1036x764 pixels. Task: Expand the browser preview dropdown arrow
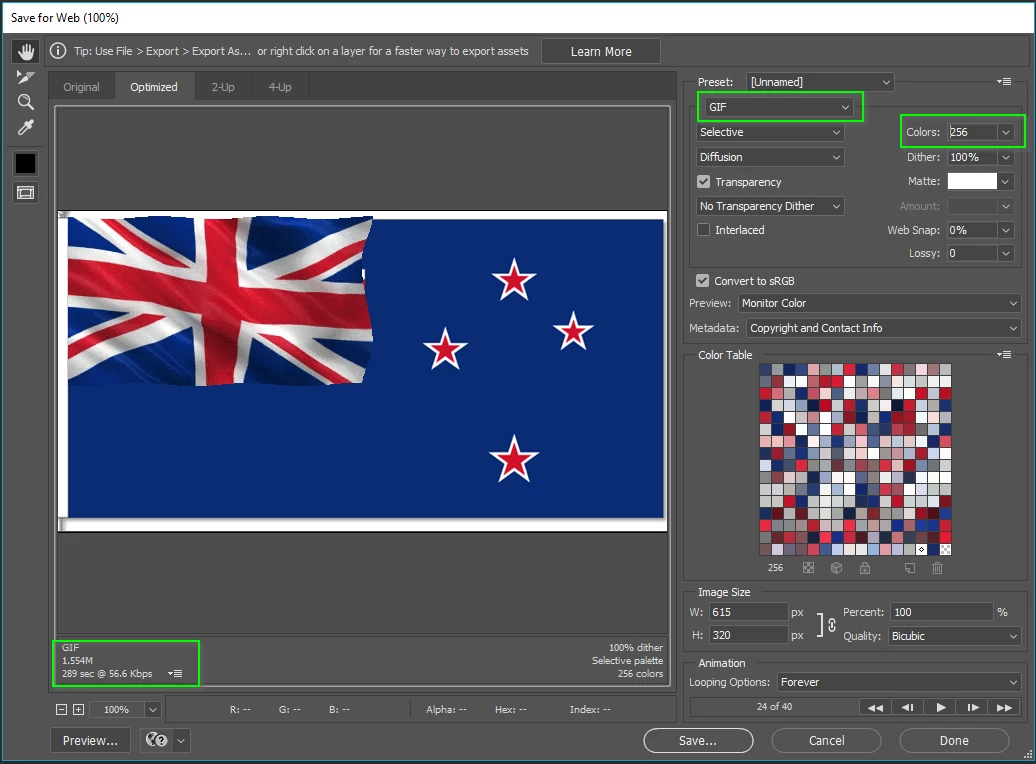[x=181, y=740]
